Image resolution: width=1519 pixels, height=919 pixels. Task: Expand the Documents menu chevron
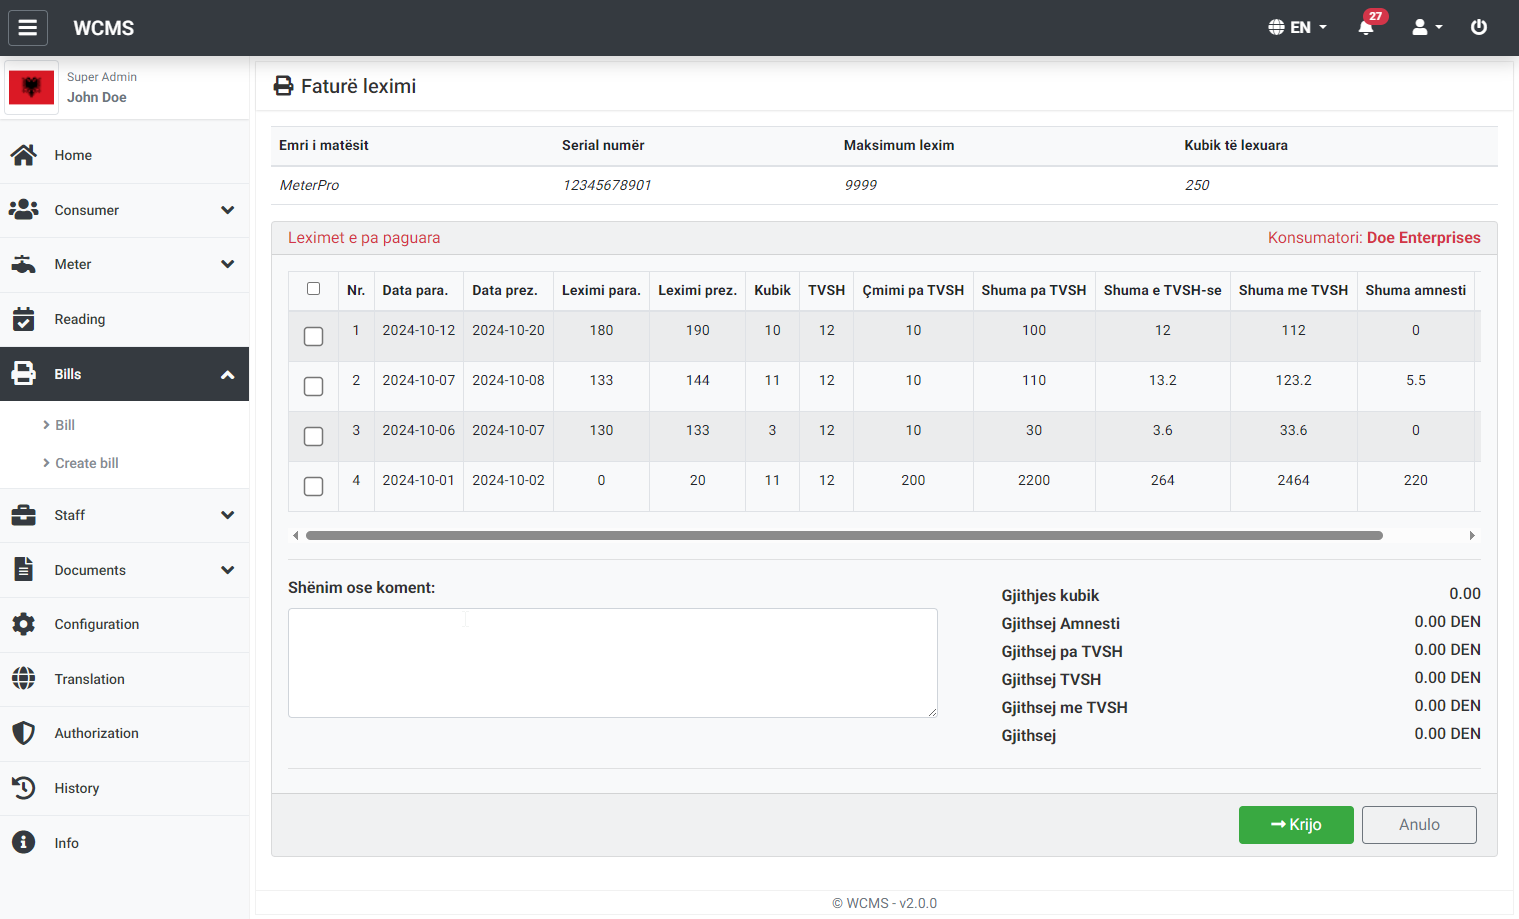tap(228, 570)
